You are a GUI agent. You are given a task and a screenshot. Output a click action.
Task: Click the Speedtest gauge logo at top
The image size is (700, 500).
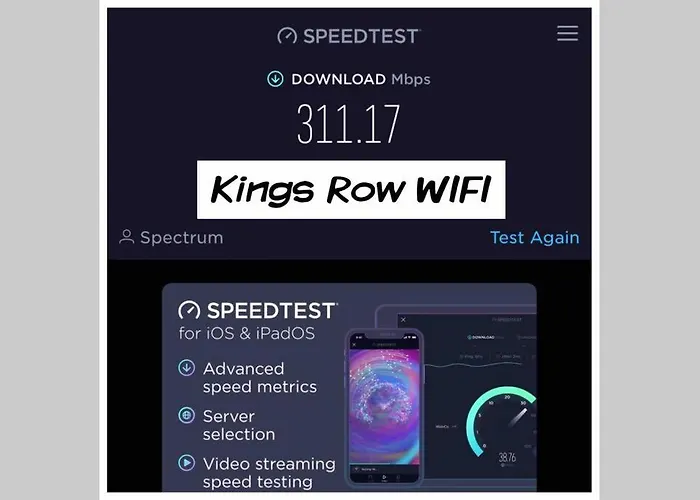(x=287, y=36)
